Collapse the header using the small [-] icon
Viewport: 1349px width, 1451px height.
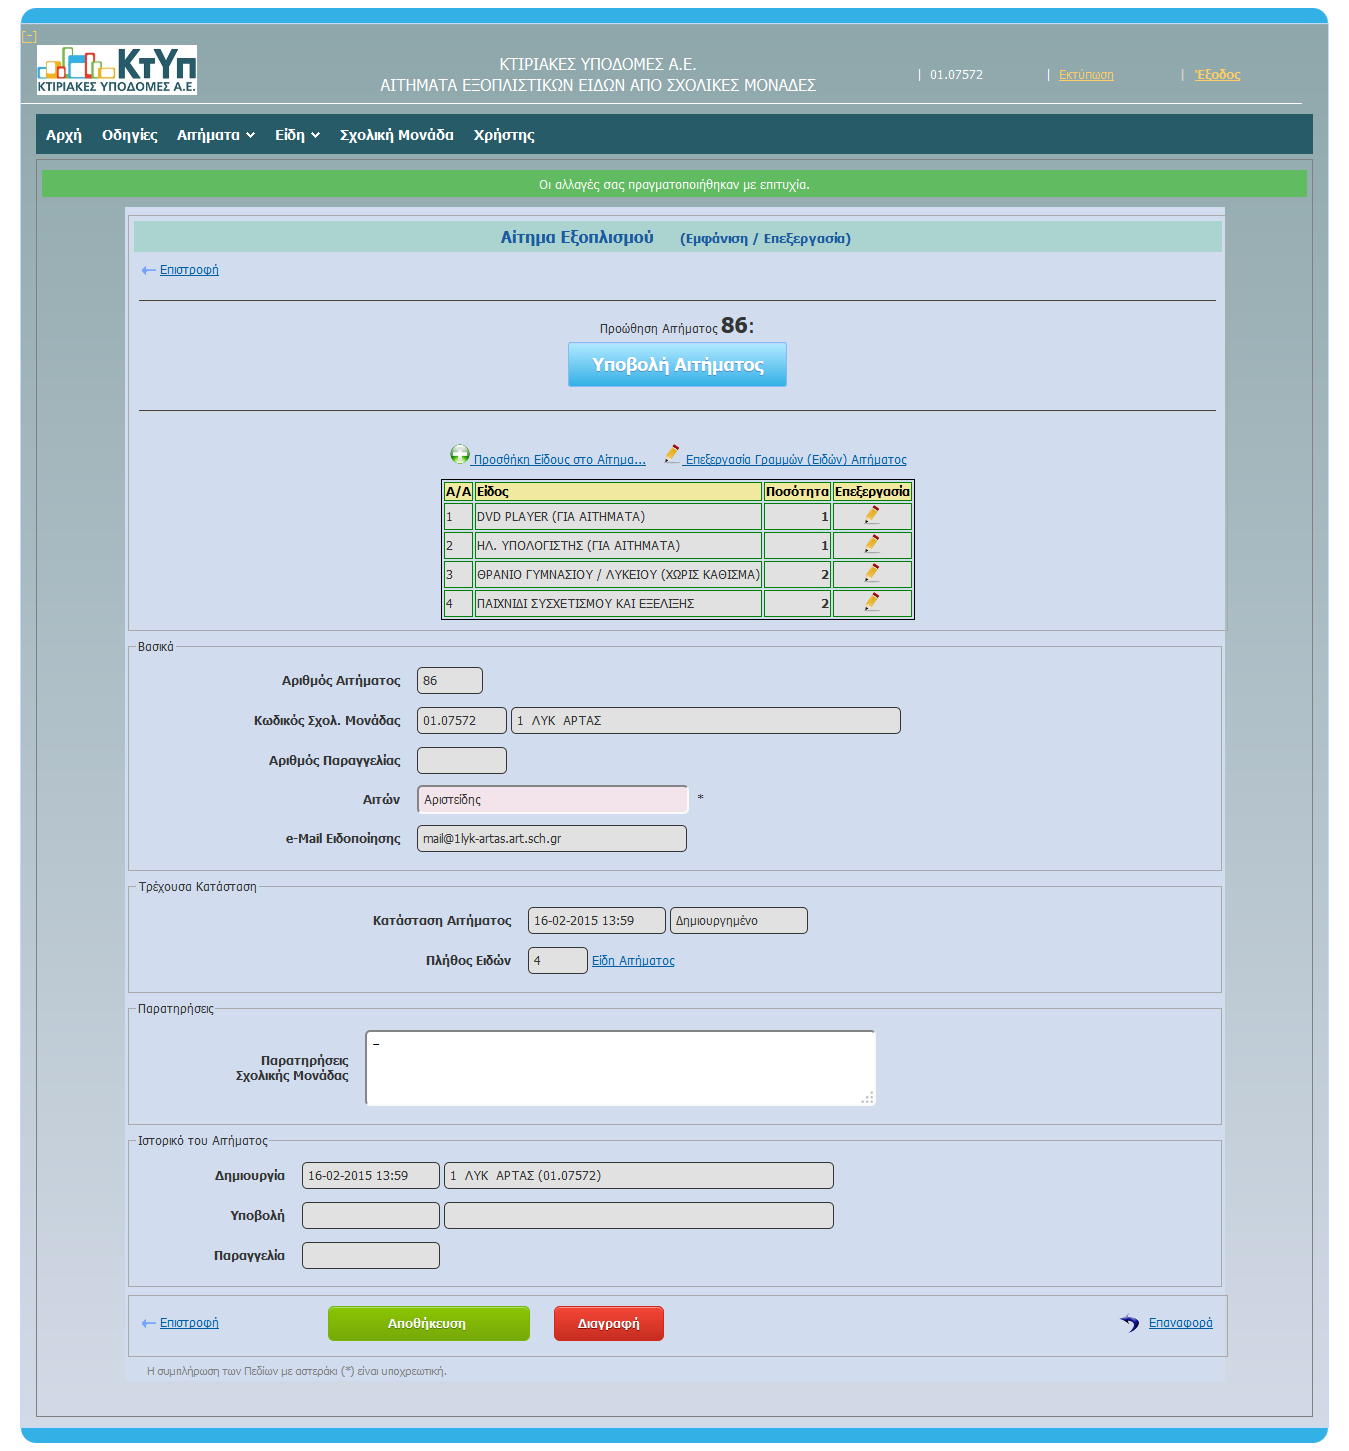coord(29,36)
